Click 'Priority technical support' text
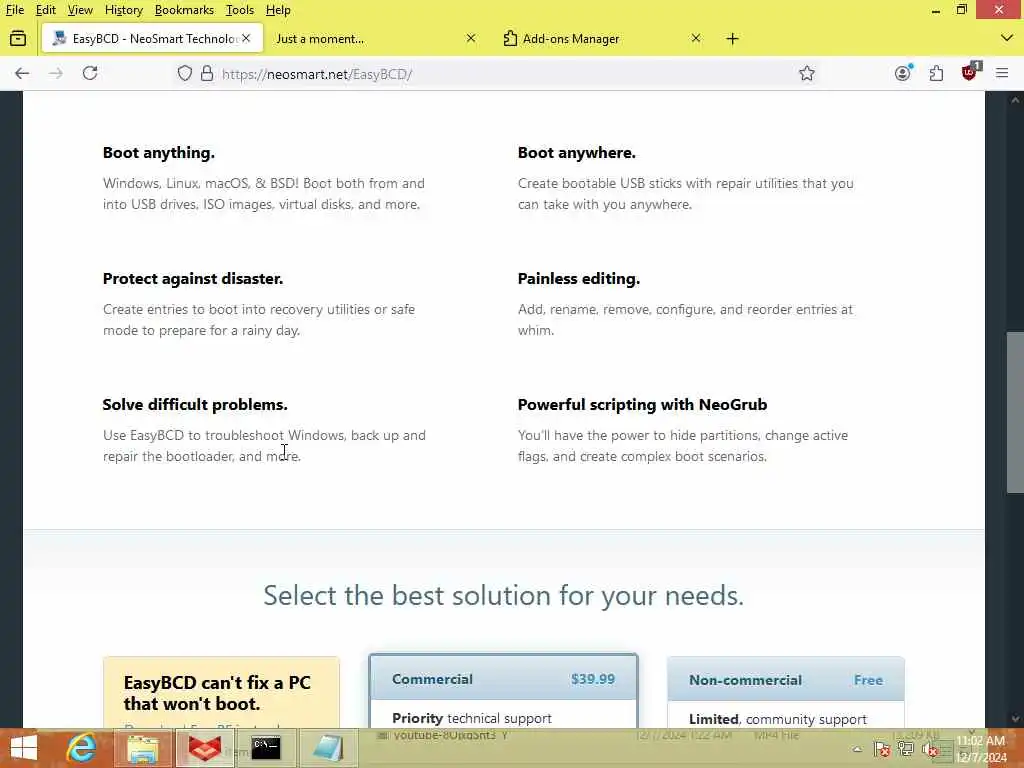 tap(472, 718)
